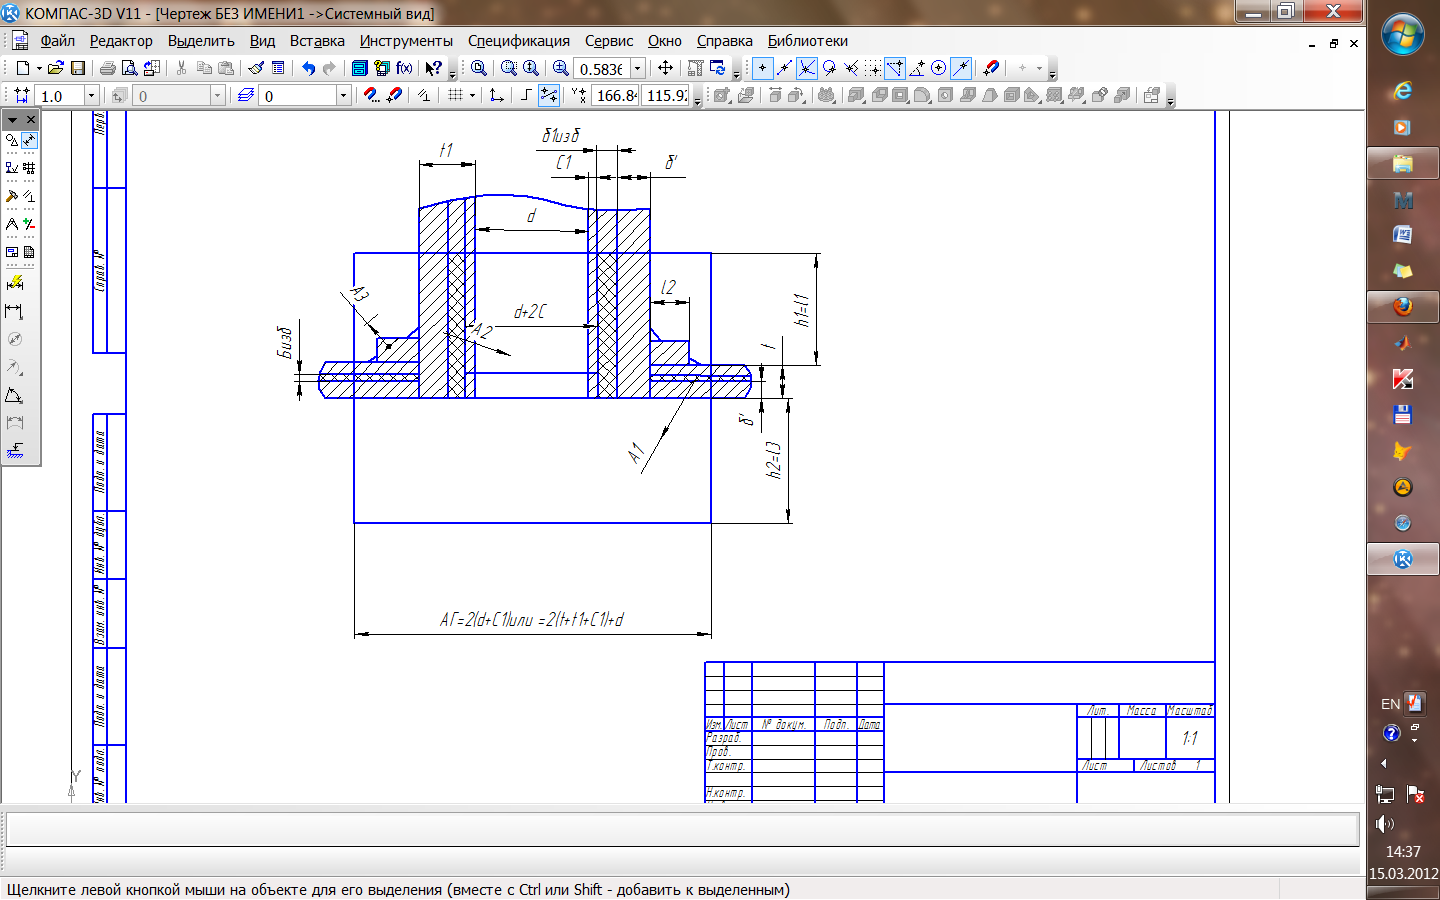1440x900 pixels.
Task: Open Firefox from the taskbar
Action: 1402,307
